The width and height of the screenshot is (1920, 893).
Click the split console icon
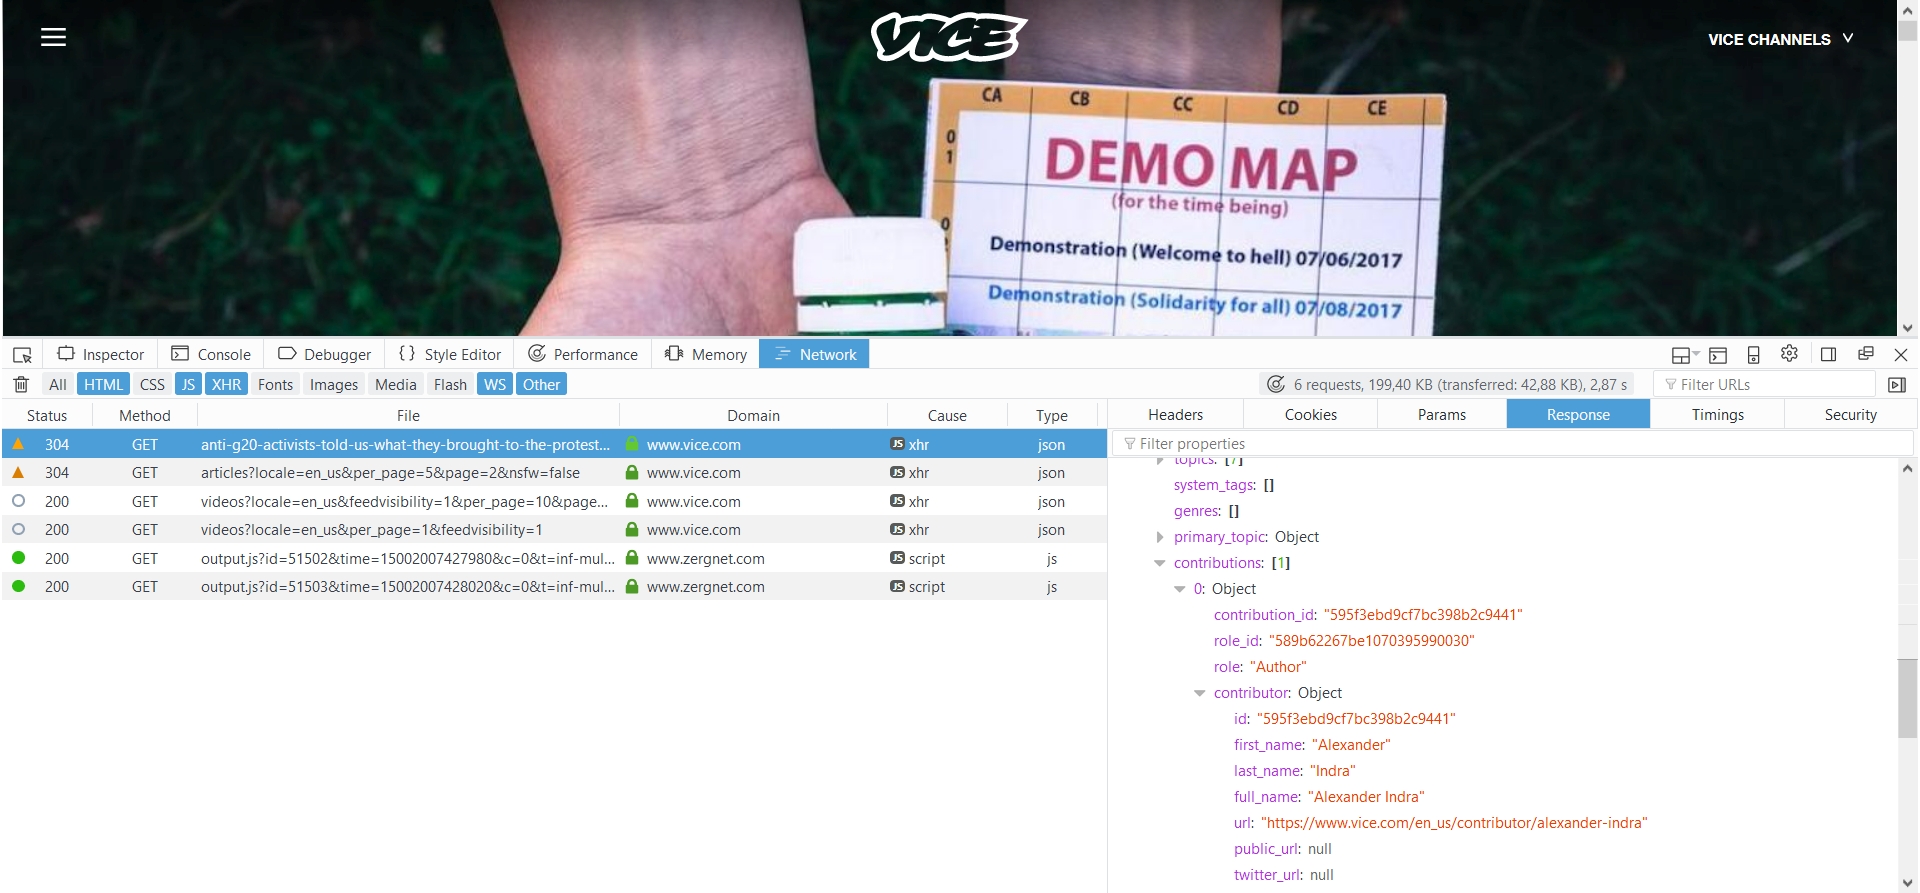point(1718,355)
